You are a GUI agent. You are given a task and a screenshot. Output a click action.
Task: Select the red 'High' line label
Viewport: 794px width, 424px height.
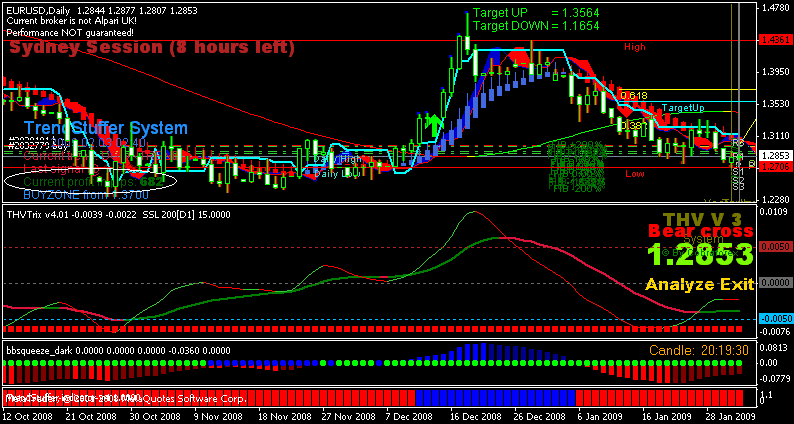pyautogui.click(x=634, y=47)
